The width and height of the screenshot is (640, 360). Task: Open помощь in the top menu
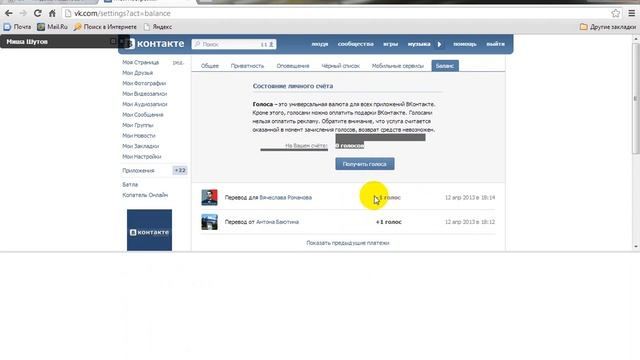[465, 44]
